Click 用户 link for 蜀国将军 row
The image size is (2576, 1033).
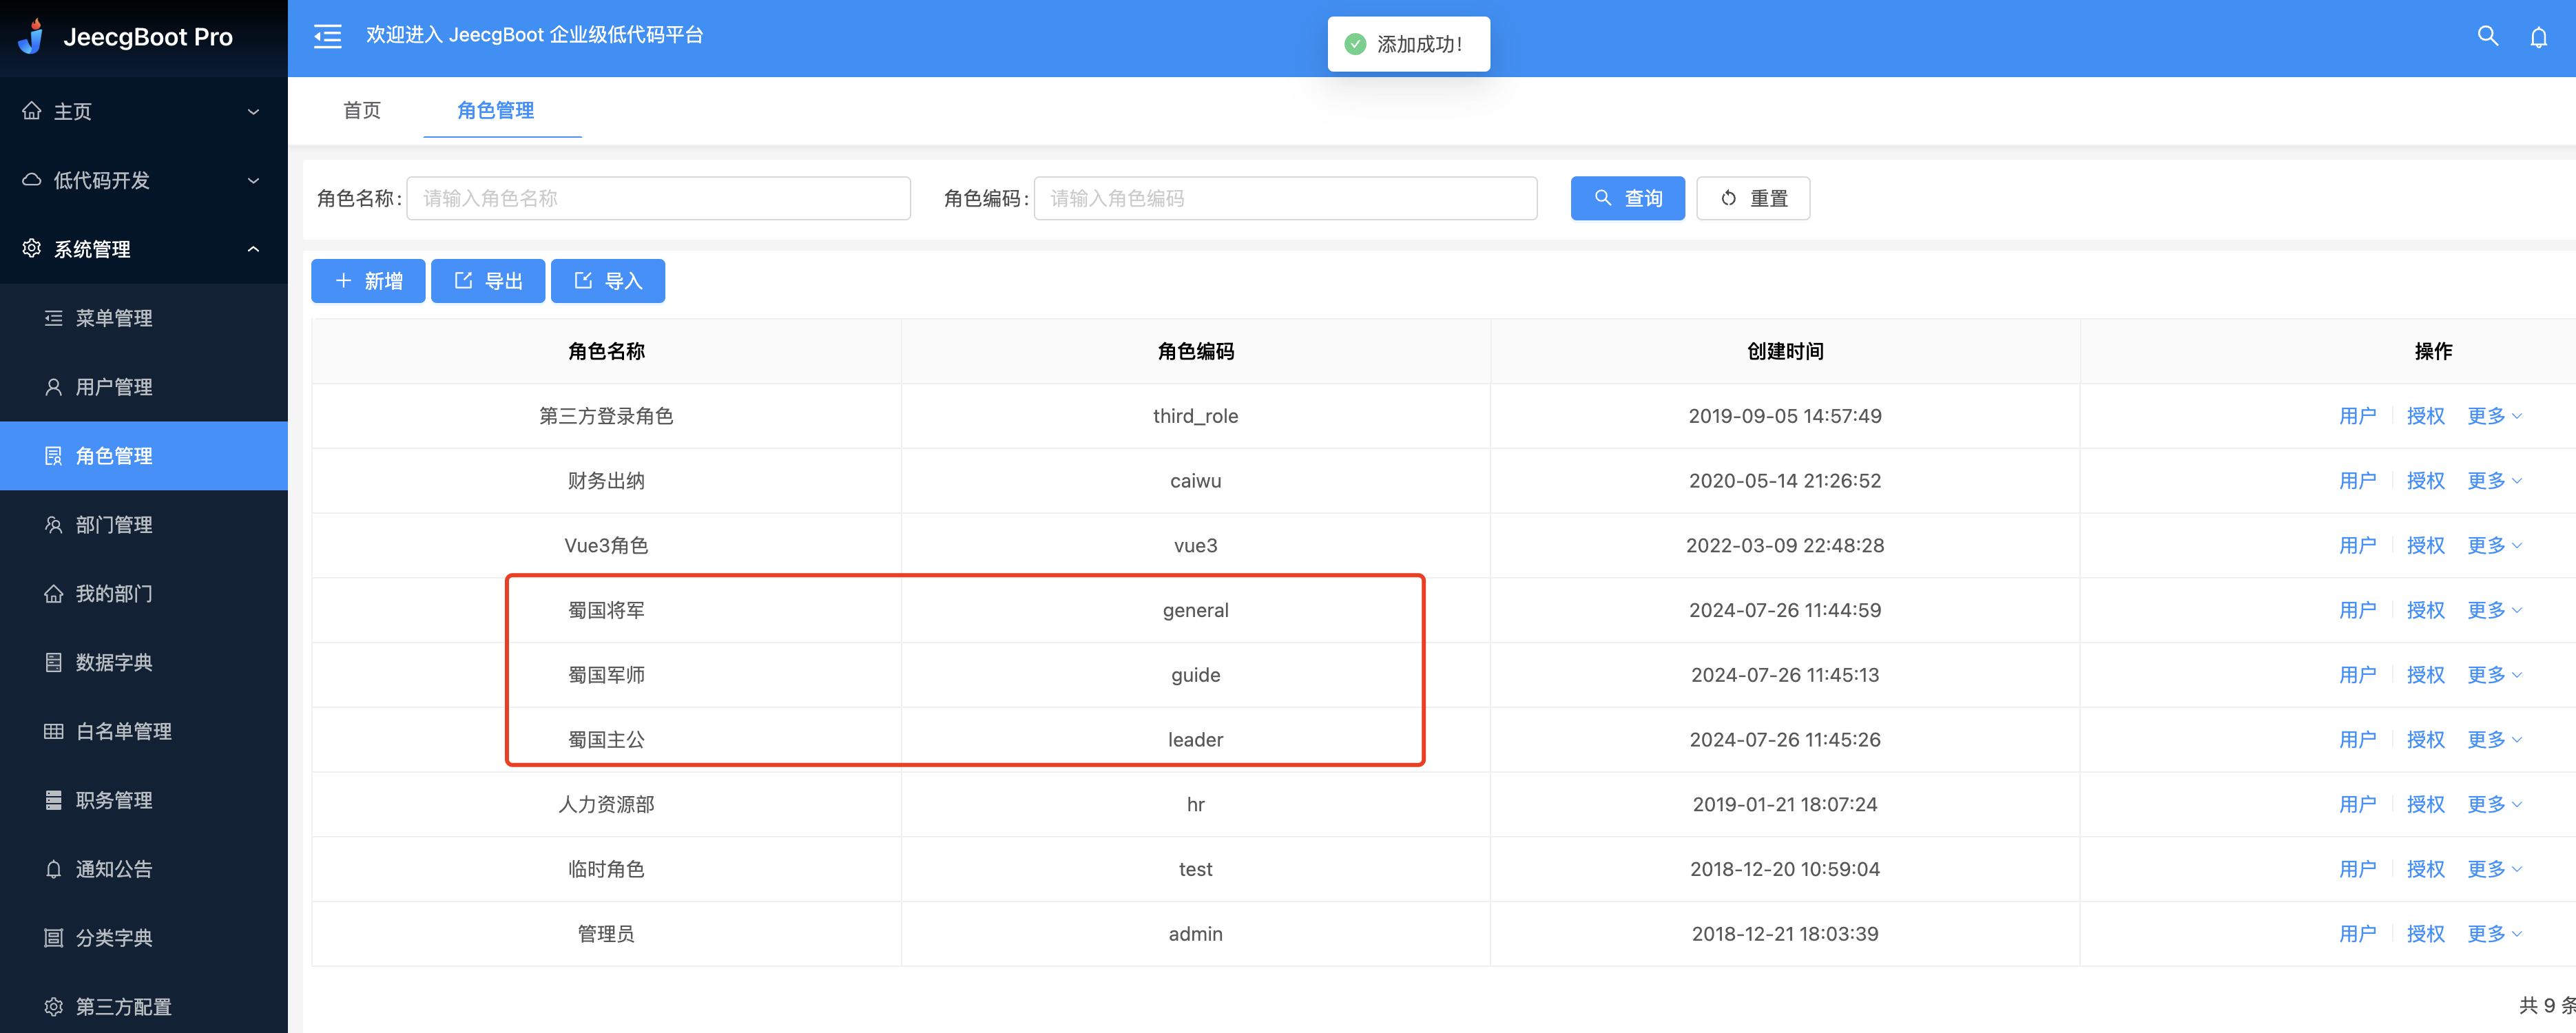click(2357, 610)
